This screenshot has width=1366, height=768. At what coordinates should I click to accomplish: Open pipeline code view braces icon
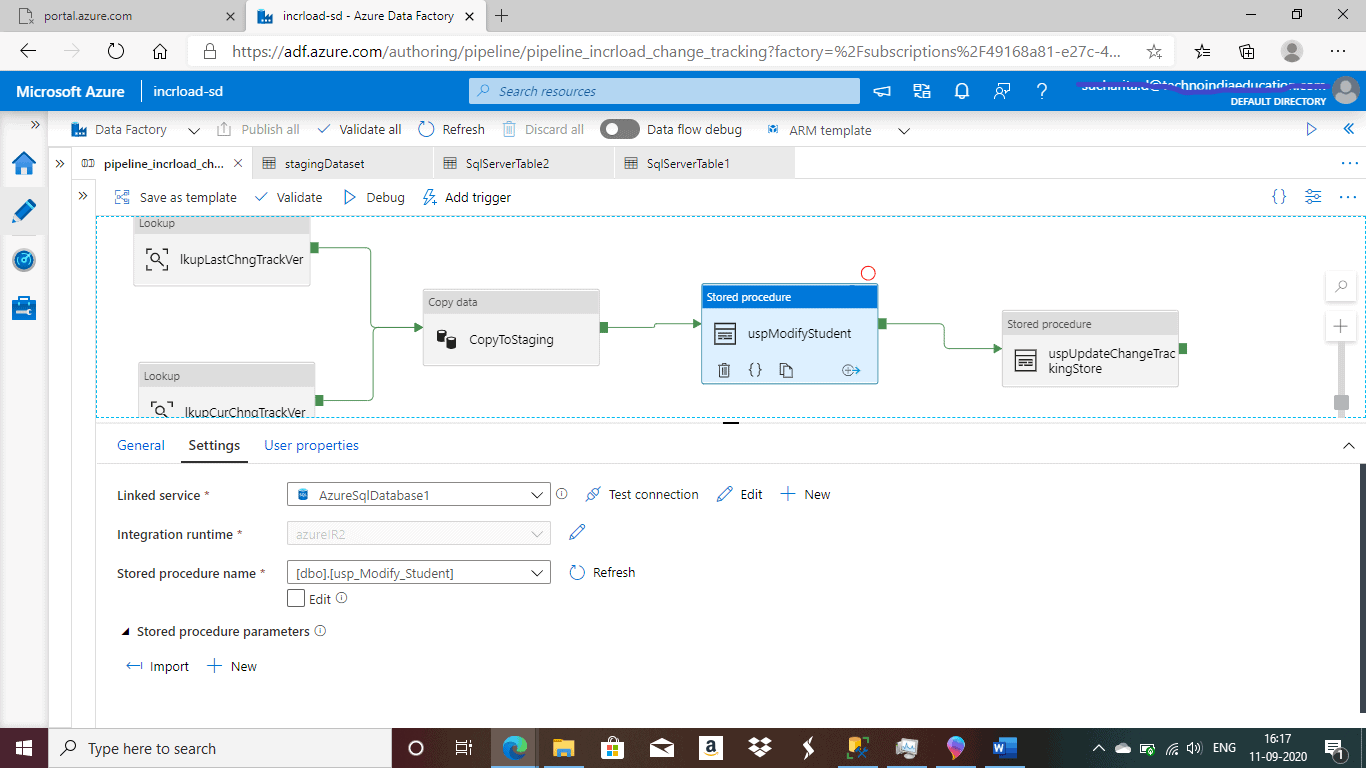1279,197
